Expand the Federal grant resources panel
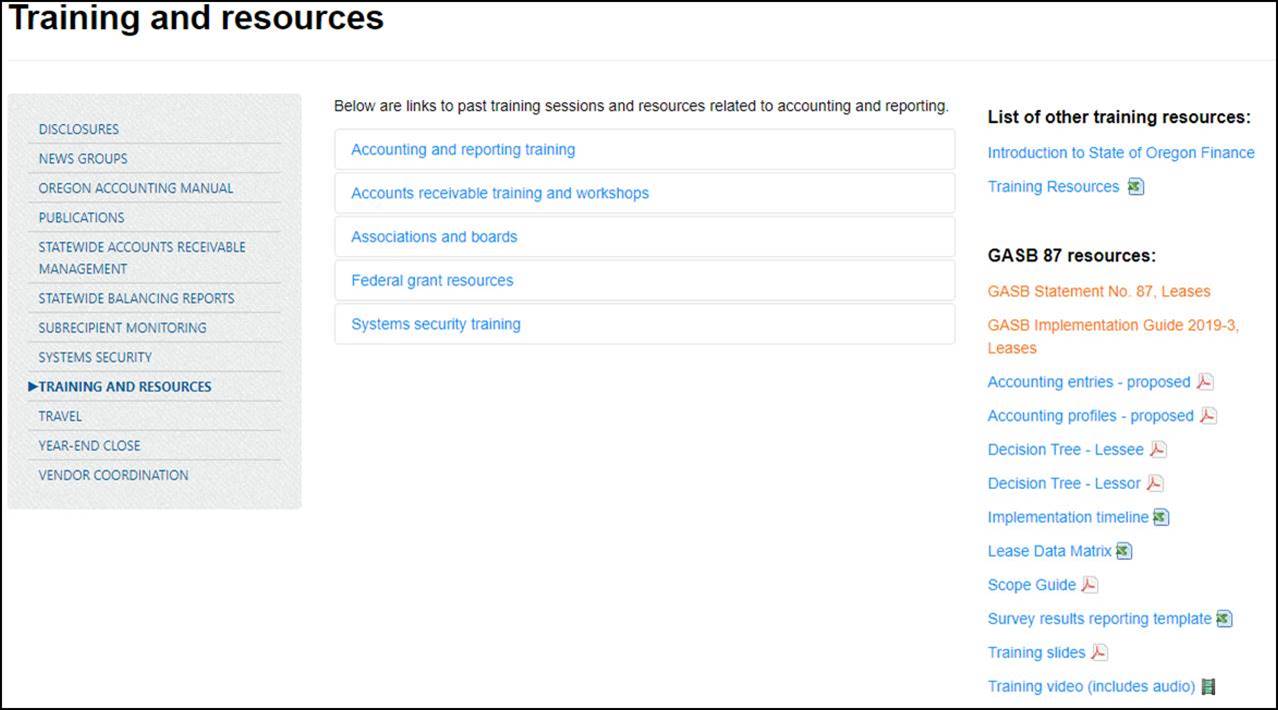This screenshot has width=1278, height=710. tap(432, 281)
